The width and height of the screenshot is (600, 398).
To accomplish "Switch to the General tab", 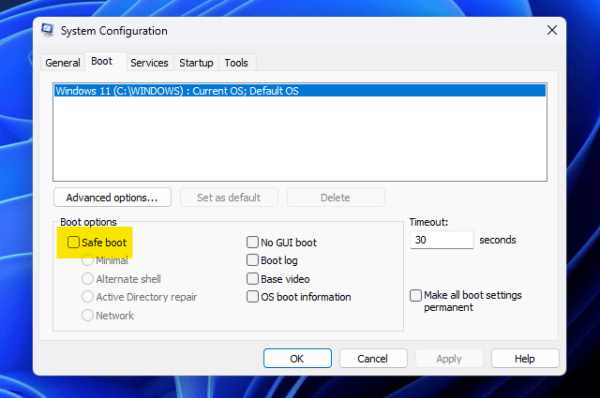I will pyautogui.click(x=63, y=63).
